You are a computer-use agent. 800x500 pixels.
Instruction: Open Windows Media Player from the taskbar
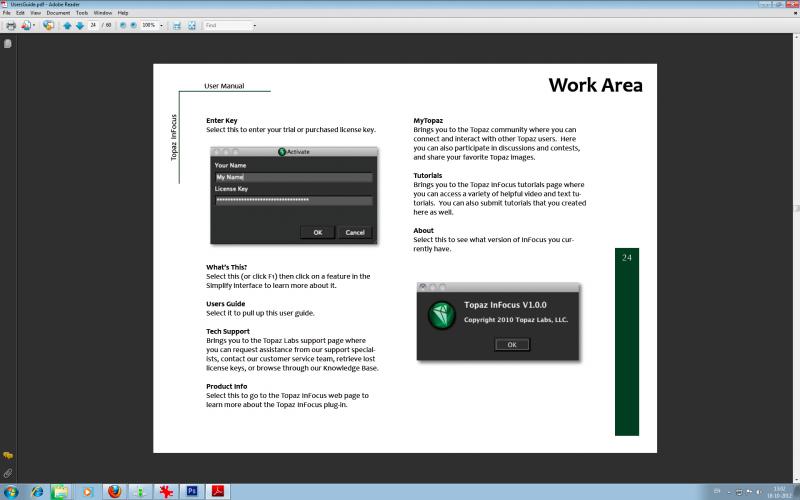(87, 491)
